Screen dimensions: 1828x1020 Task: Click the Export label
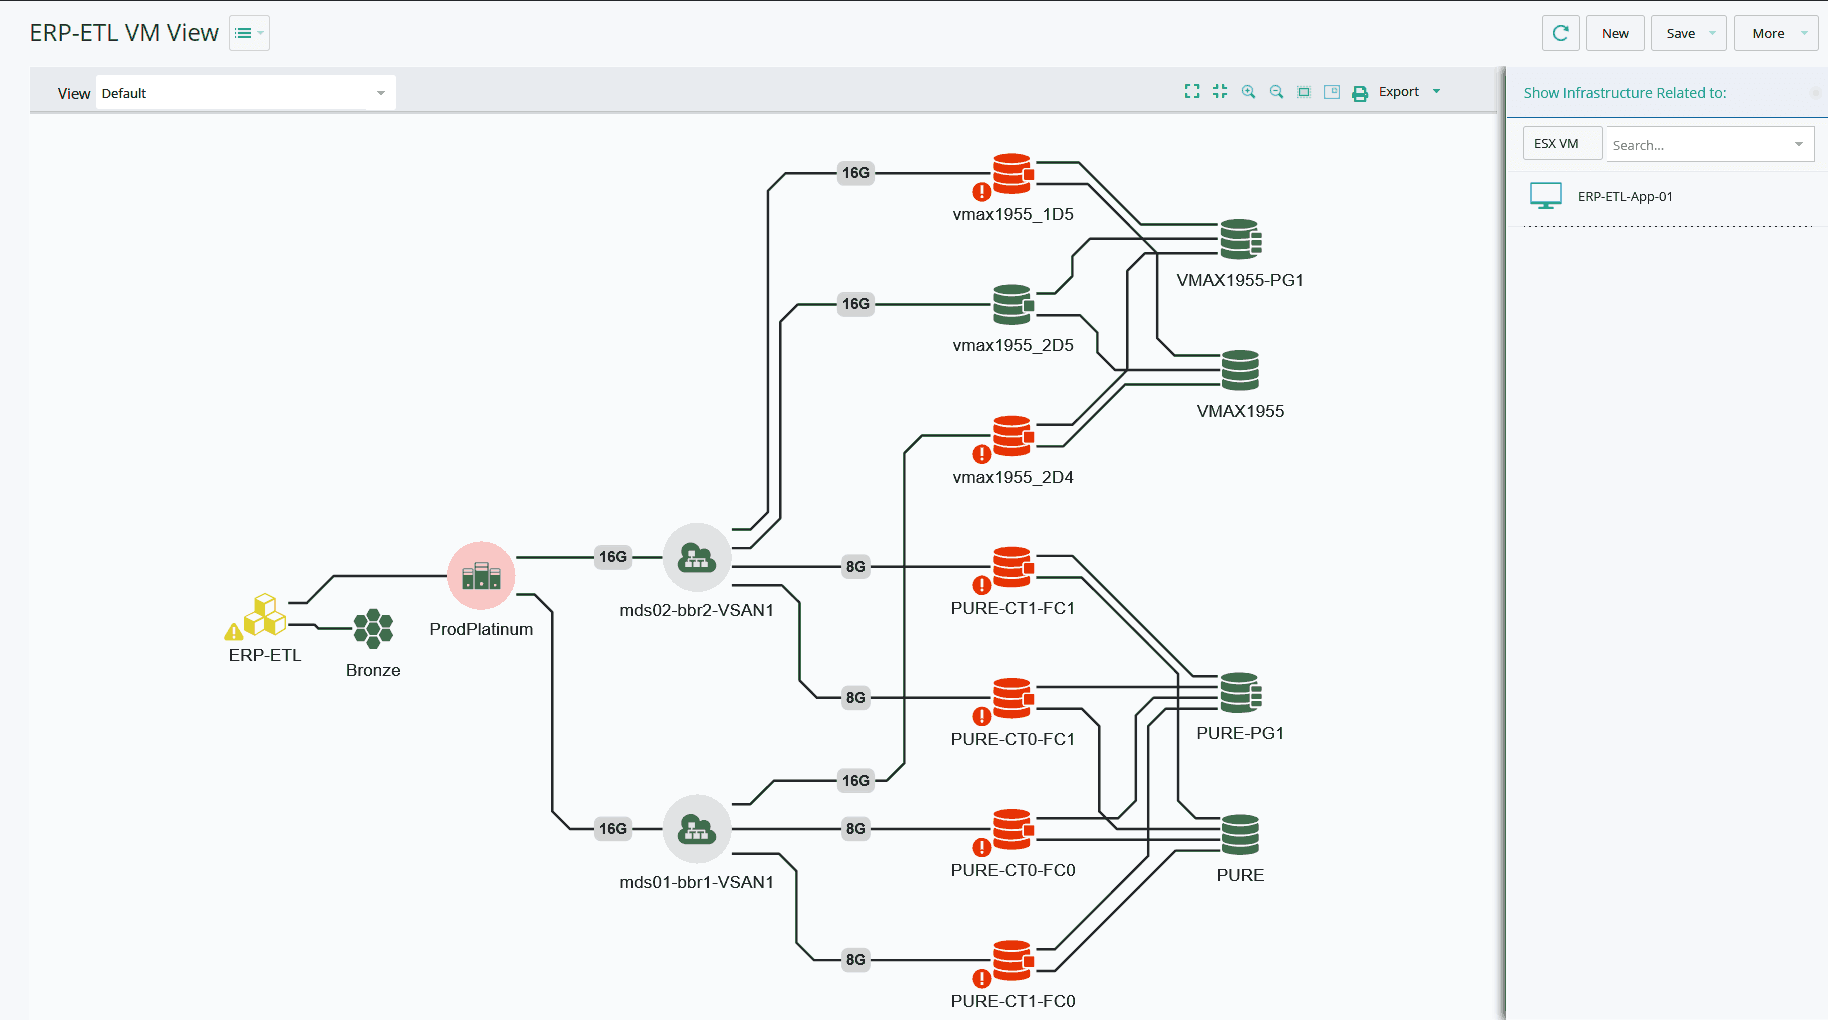[1399, 91]
